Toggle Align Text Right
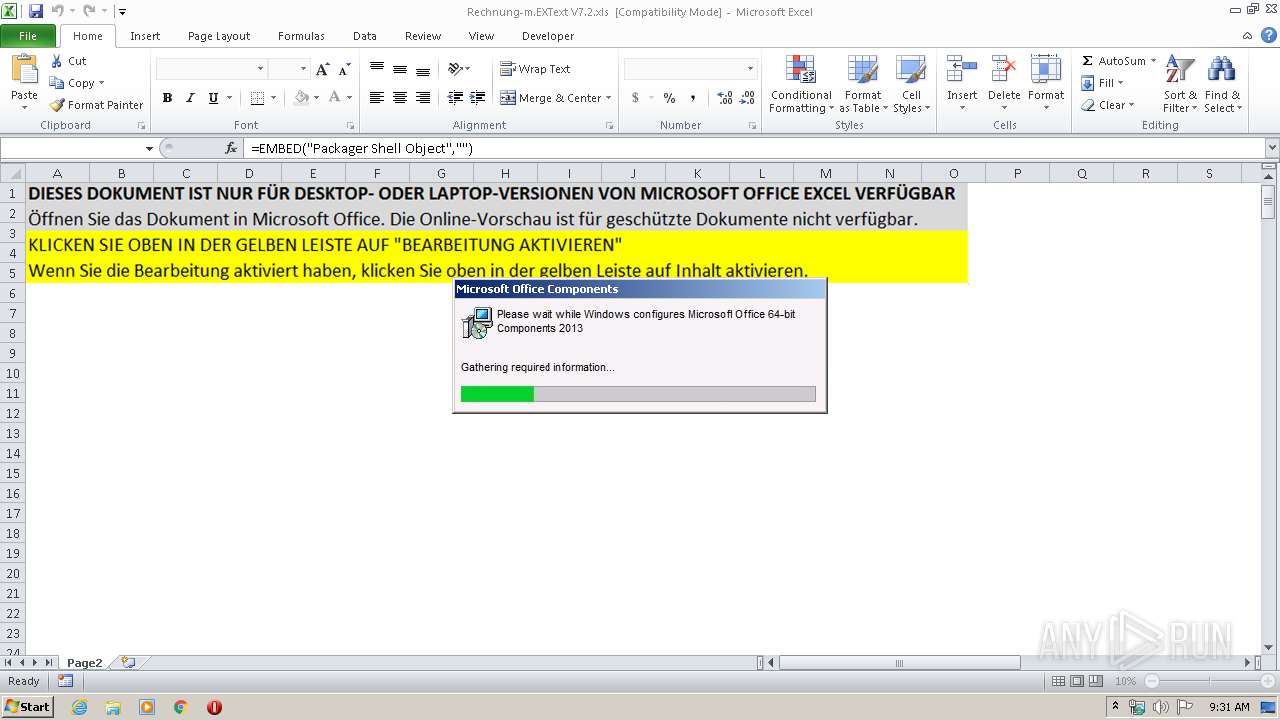The width and height of the screenshot is (1280, 720). coord(423,98)
